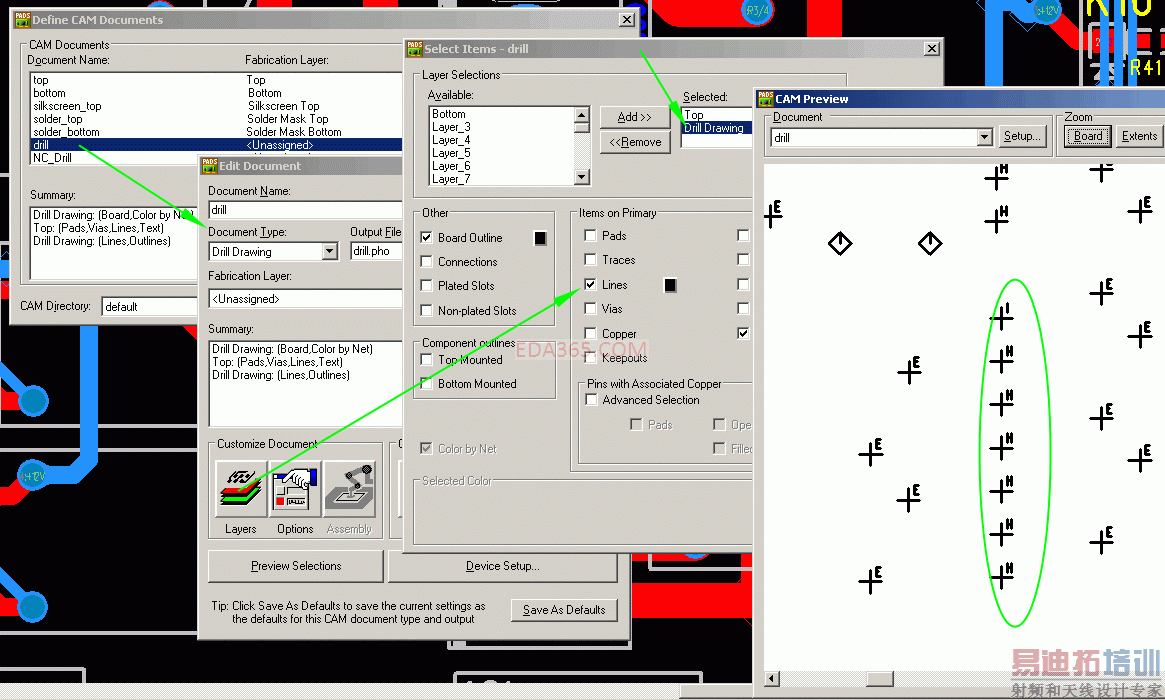The height and width of the screenshot is (700, 1165).
Task: Select the 'drill' document row
Action: pyautogui.click(x=216, y=145)
